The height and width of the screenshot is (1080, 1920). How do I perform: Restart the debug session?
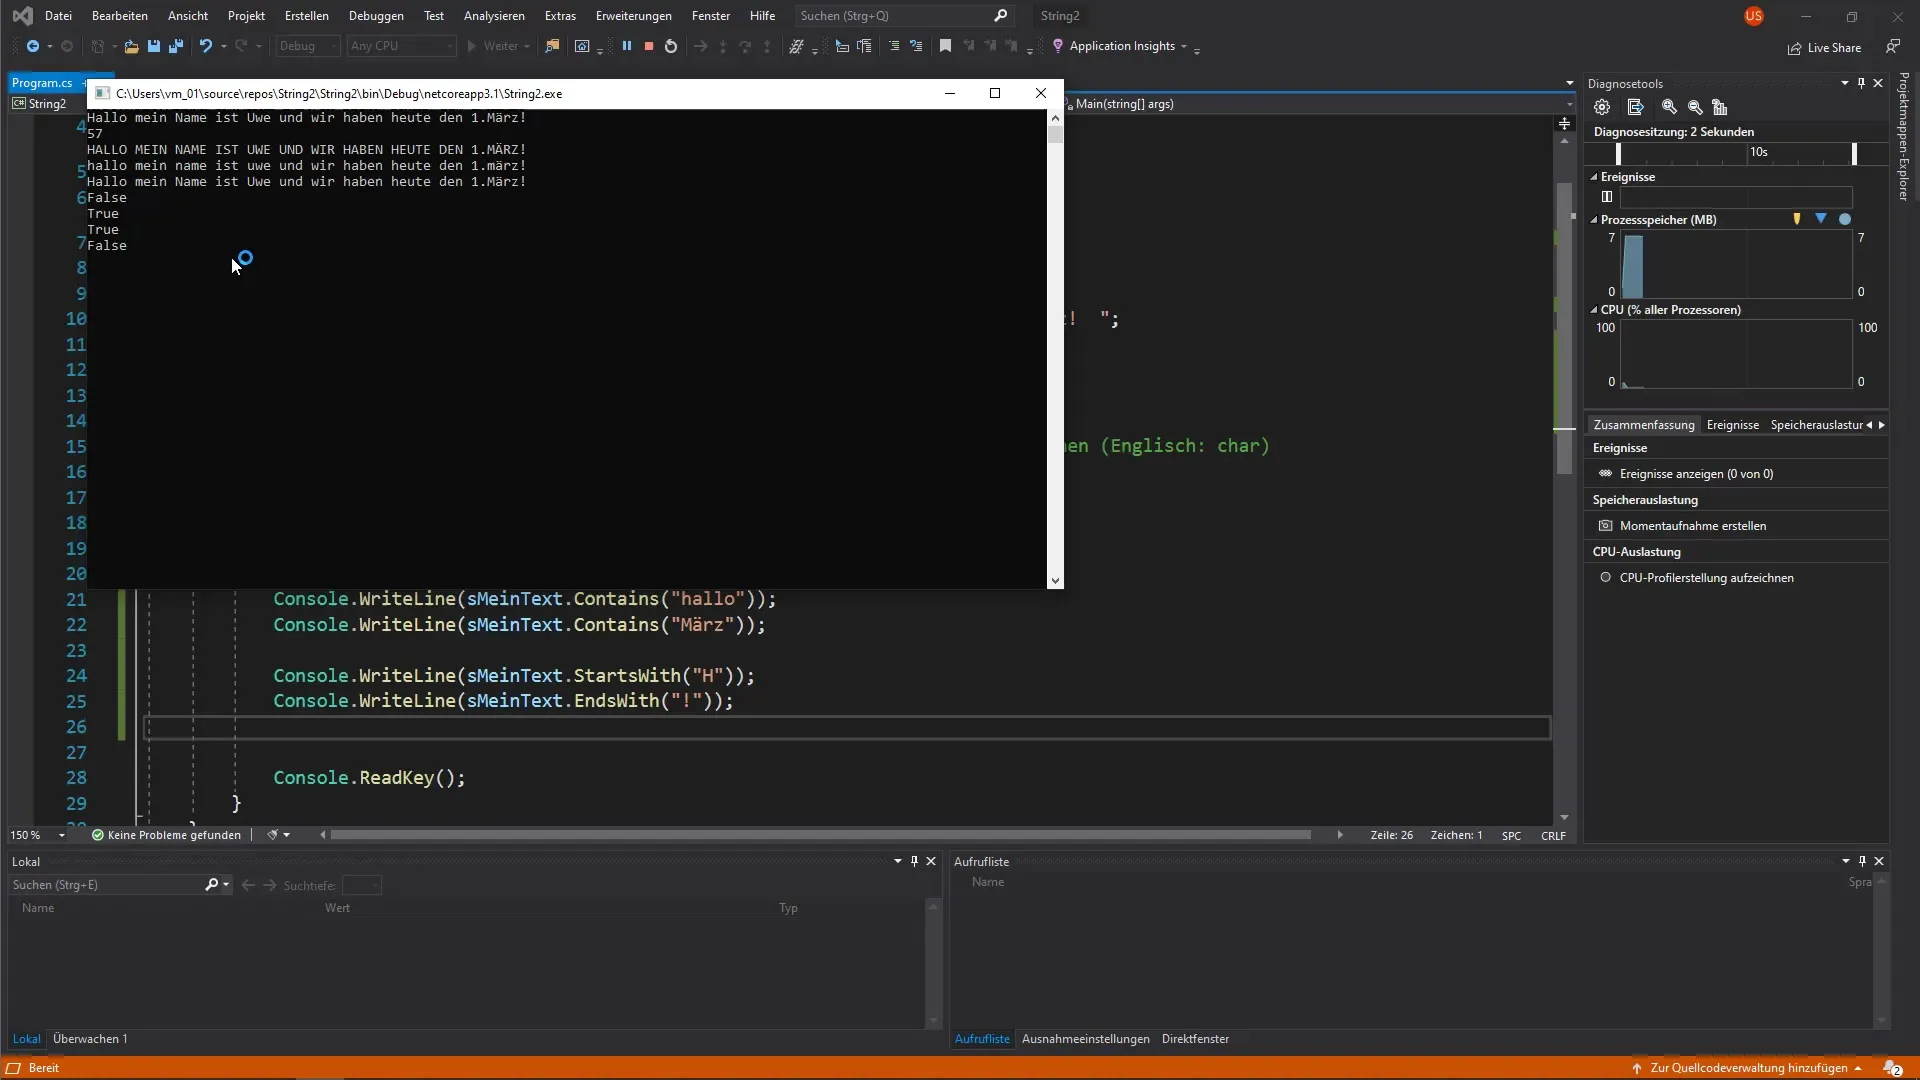(x=671, y=46)
